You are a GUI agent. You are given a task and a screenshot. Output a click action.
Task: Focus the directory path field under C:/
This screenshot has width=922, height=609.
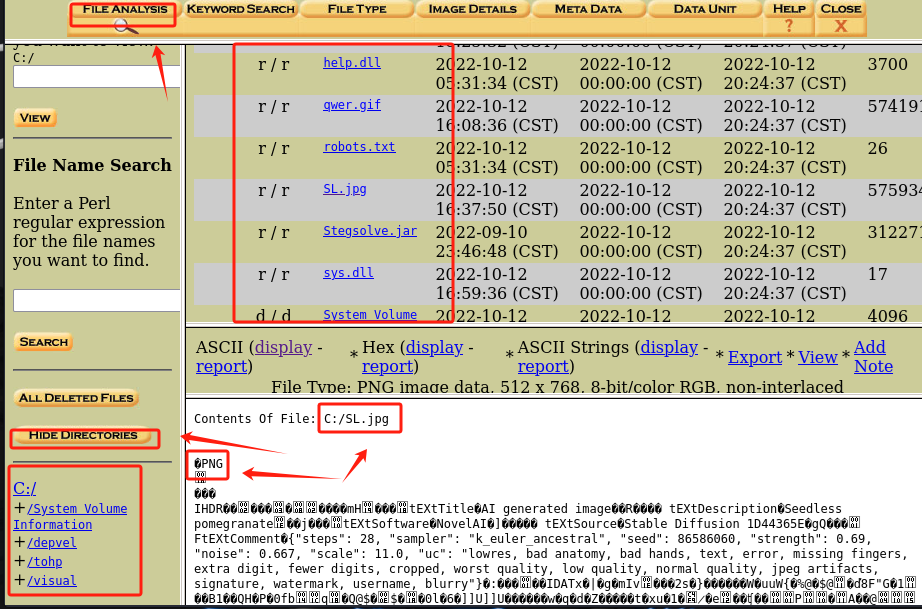pyautogui.click(x=96, y=76)
